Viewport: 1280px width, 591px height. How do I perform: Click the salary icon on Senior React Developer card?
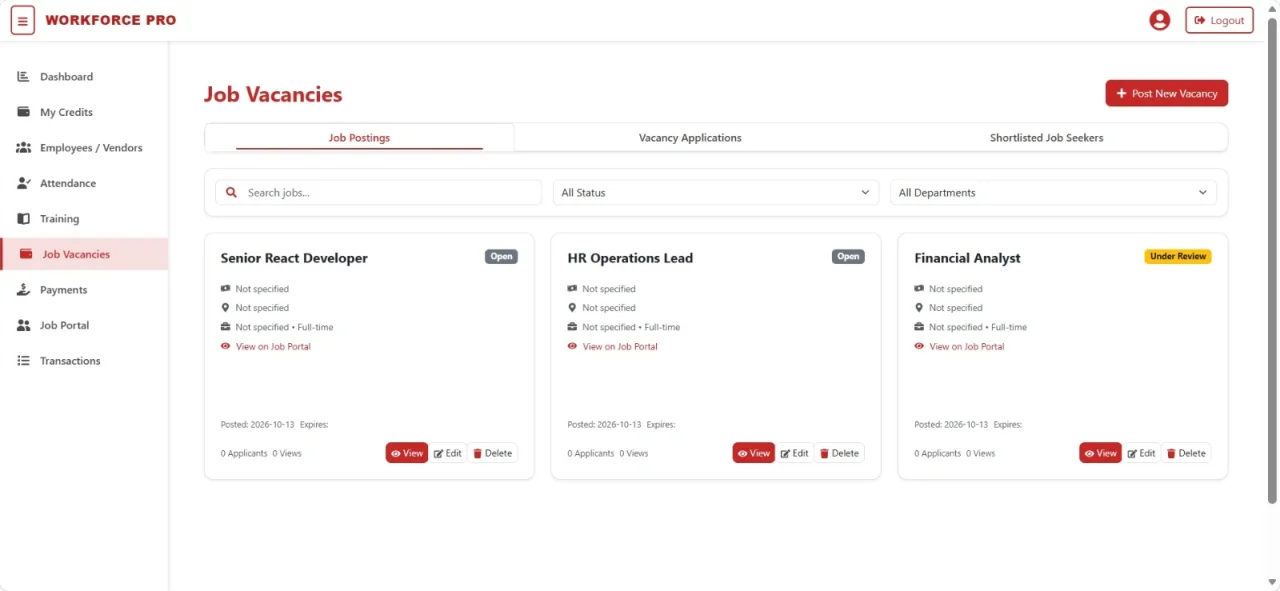coord(225,289)
